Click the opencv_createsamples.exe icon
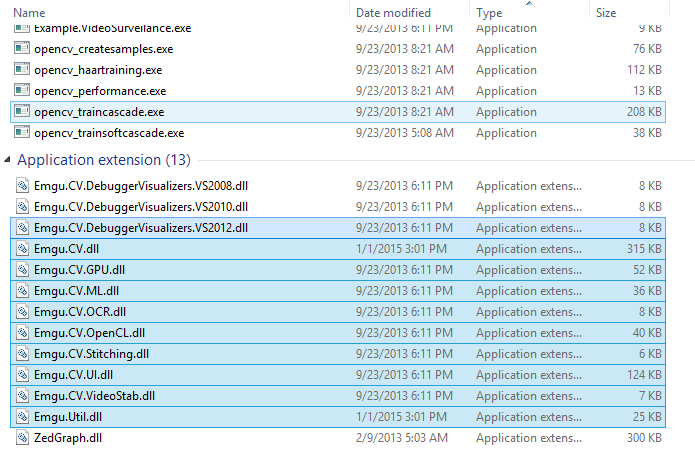Image resolution: width=695 pixels, height=453 pixels. click(23, 49)
